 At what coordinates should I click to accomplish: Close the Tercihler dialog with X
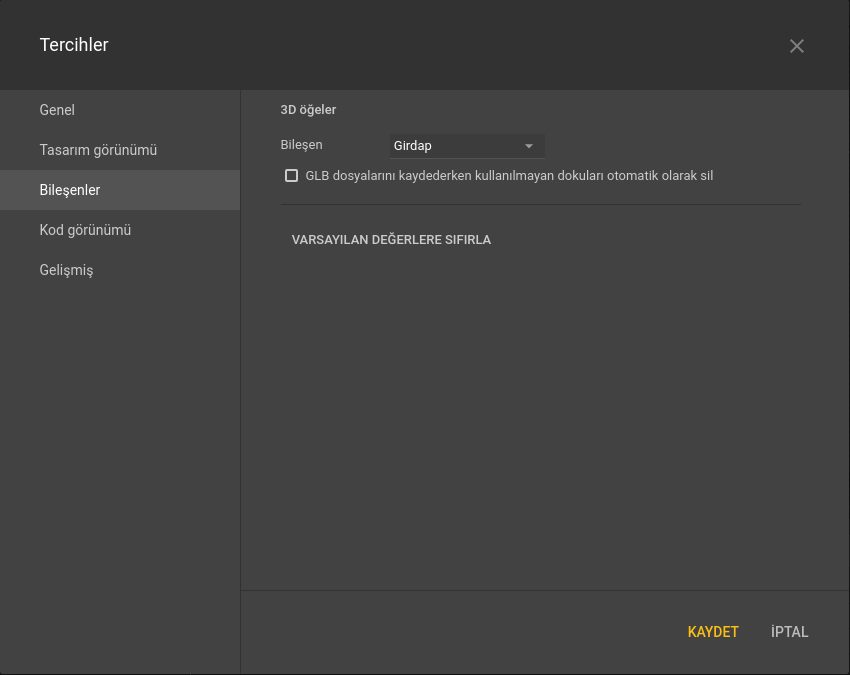[796, 46]
